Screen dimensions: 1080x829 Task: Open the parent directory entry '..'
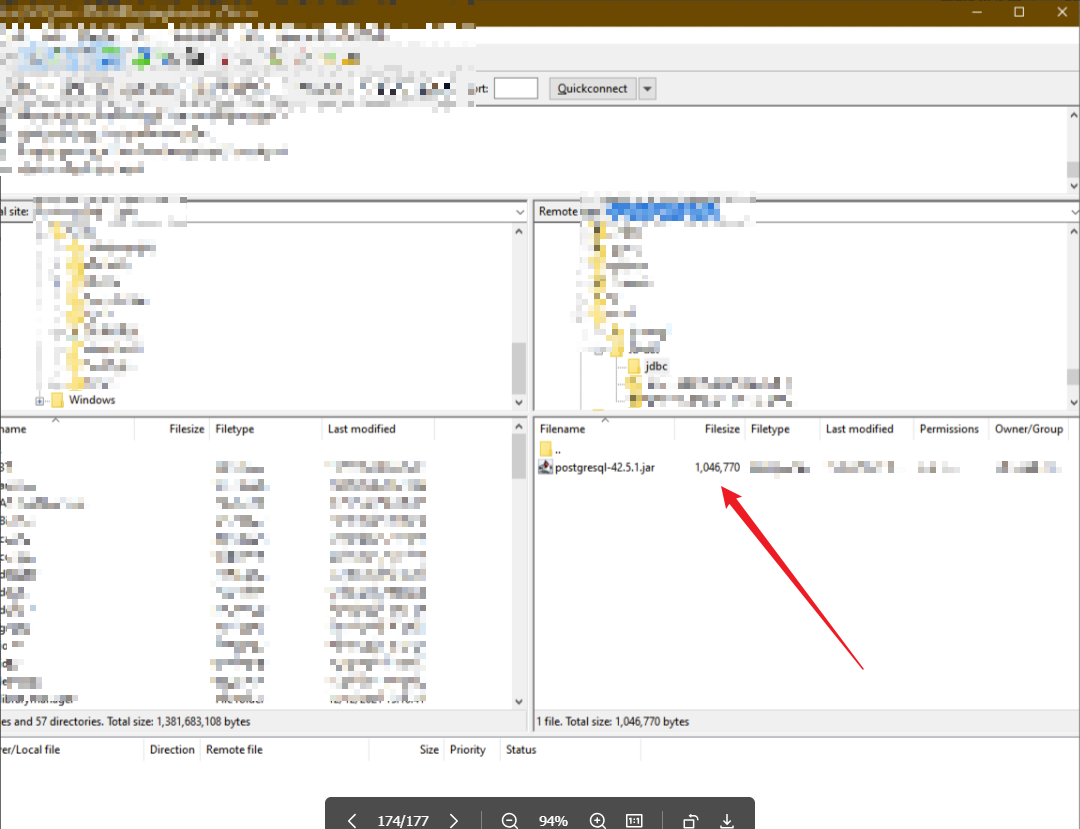click(552, 448)
